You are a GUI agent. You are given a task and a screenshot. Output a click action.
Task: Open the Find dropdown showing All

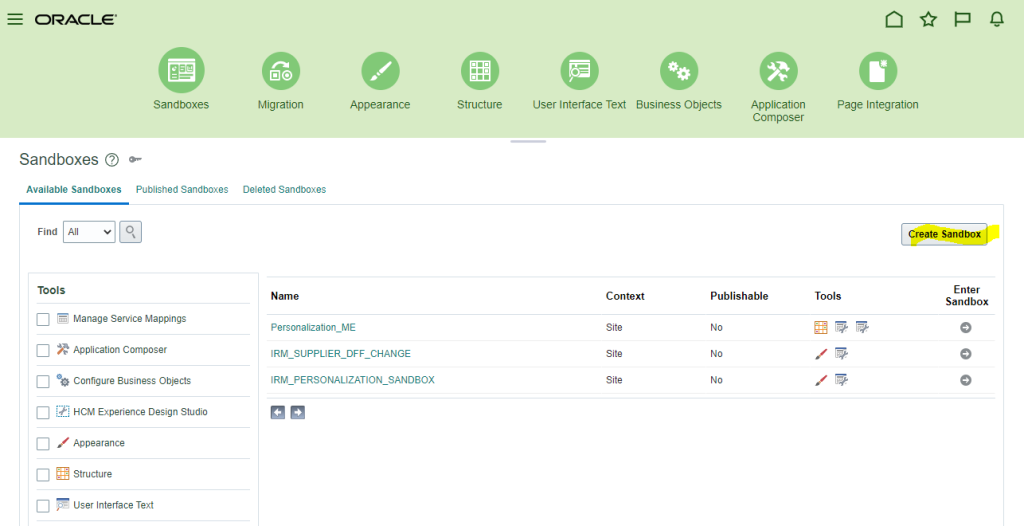(89, 232)
